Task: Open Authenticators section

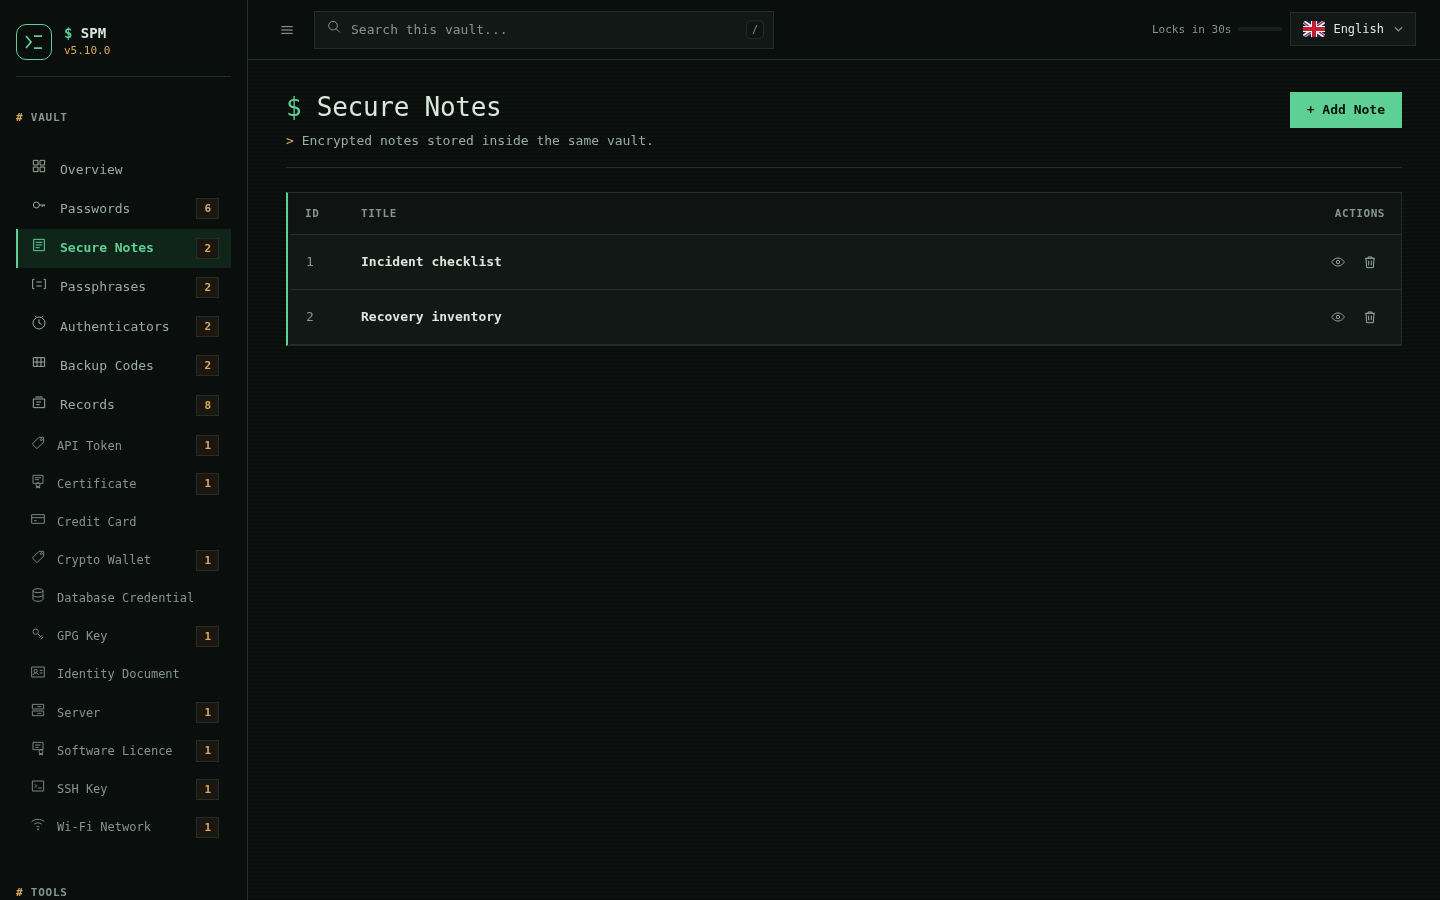Action: pyautogui.click(x=124, y=326)
